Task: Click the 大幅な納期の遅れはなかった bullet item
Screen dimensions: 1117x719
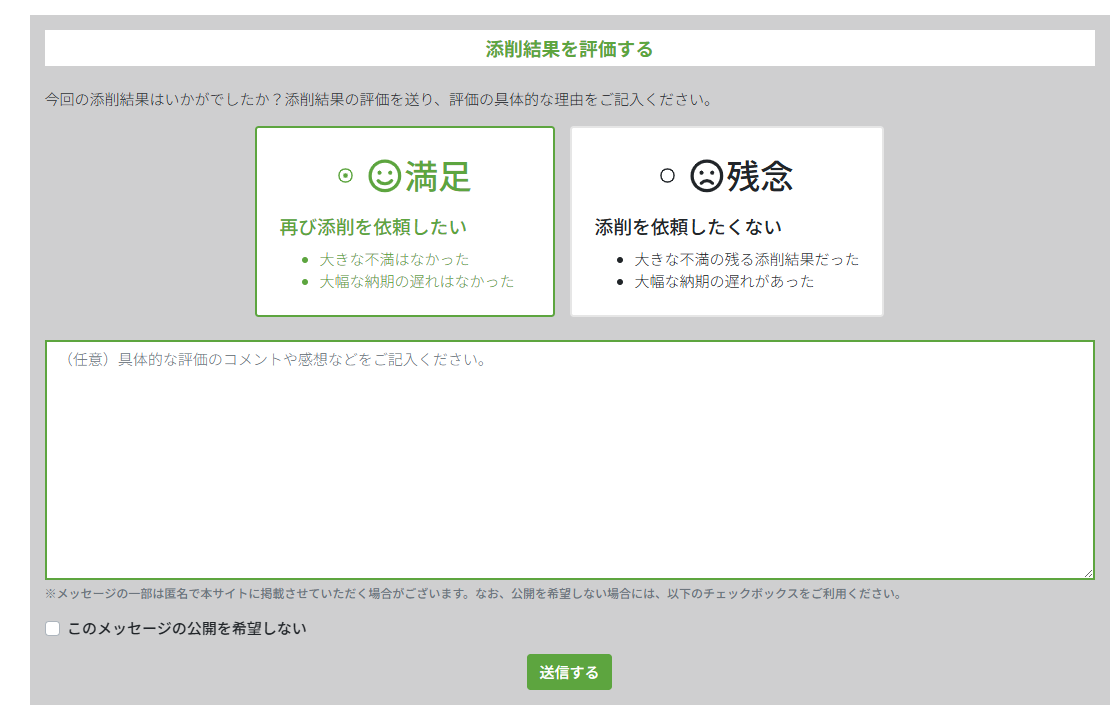Action: [x=416, y=281]
